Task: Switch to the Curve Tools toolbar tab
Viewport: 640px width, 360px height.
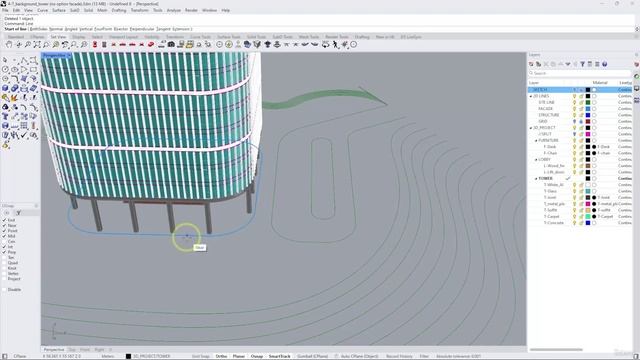Action: 200,37
